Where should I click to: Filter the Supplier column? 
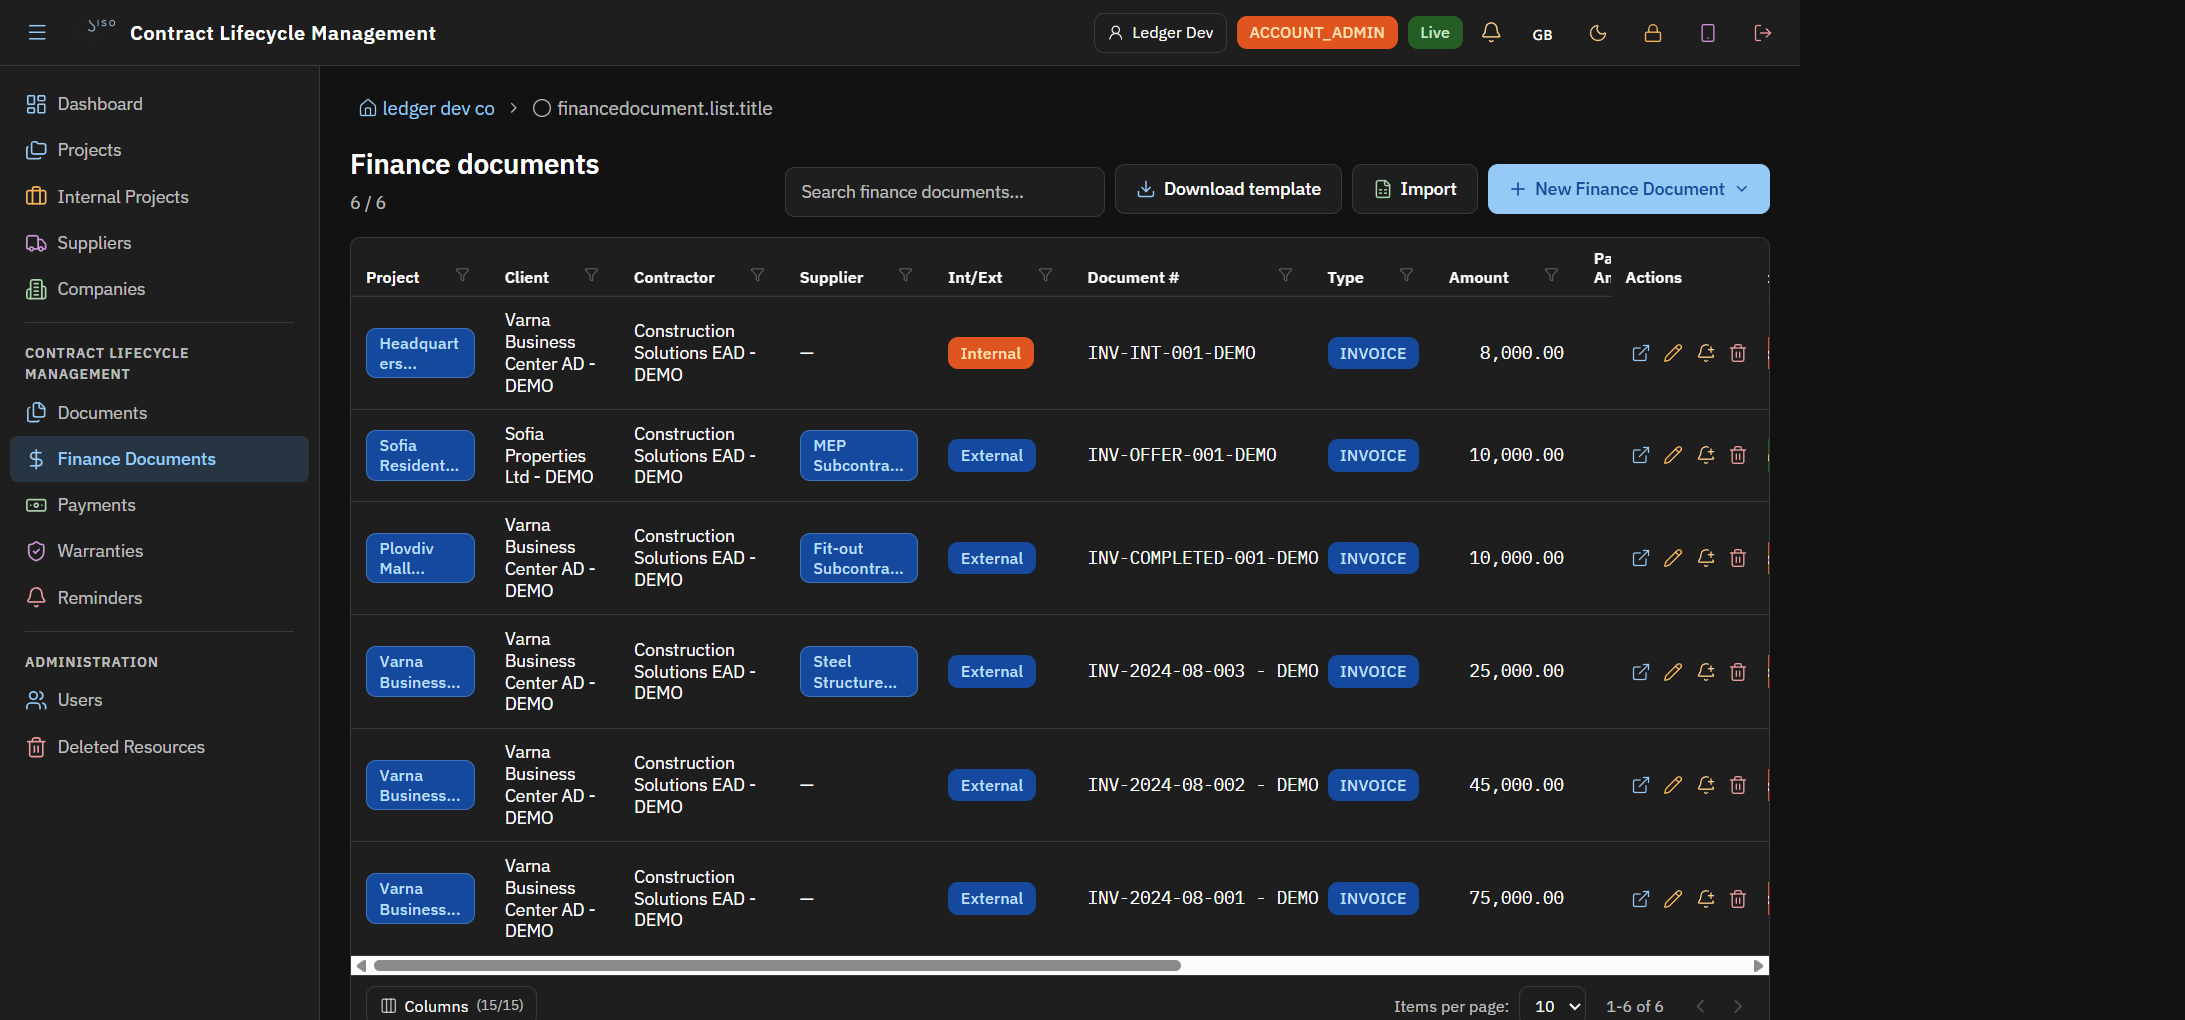tap(905, 275)
